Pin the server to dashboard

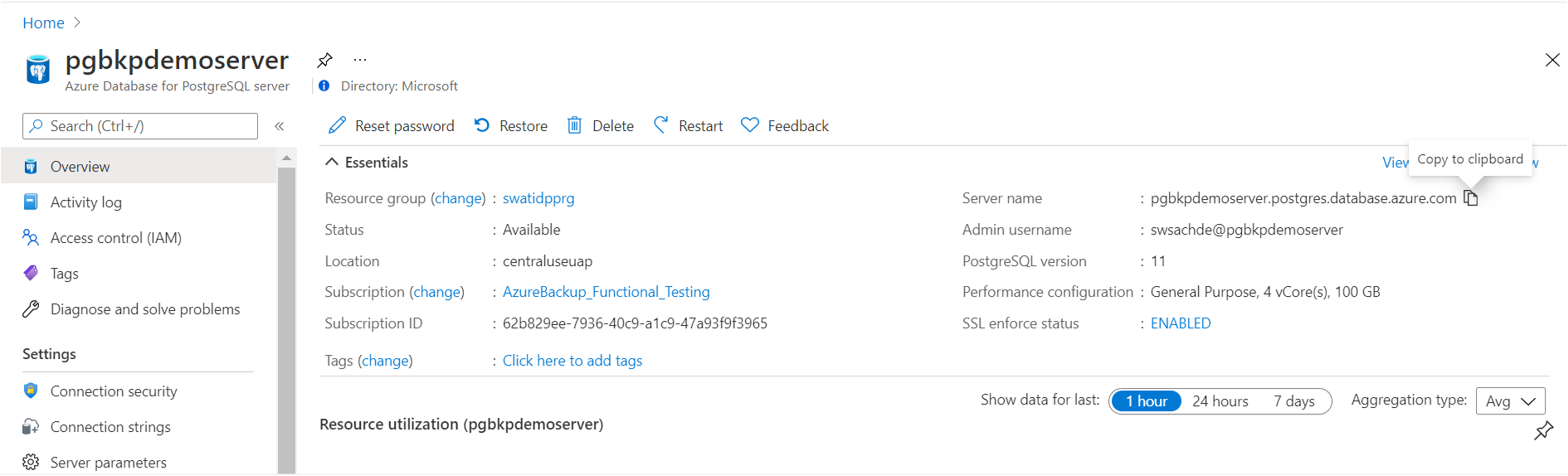pos(324,60)
